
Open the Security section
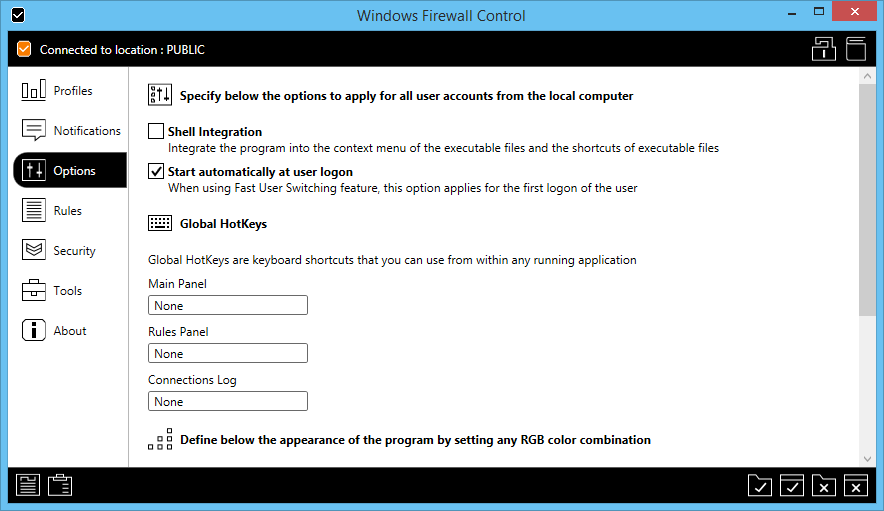pyautogui.click(x=69, y=250)
